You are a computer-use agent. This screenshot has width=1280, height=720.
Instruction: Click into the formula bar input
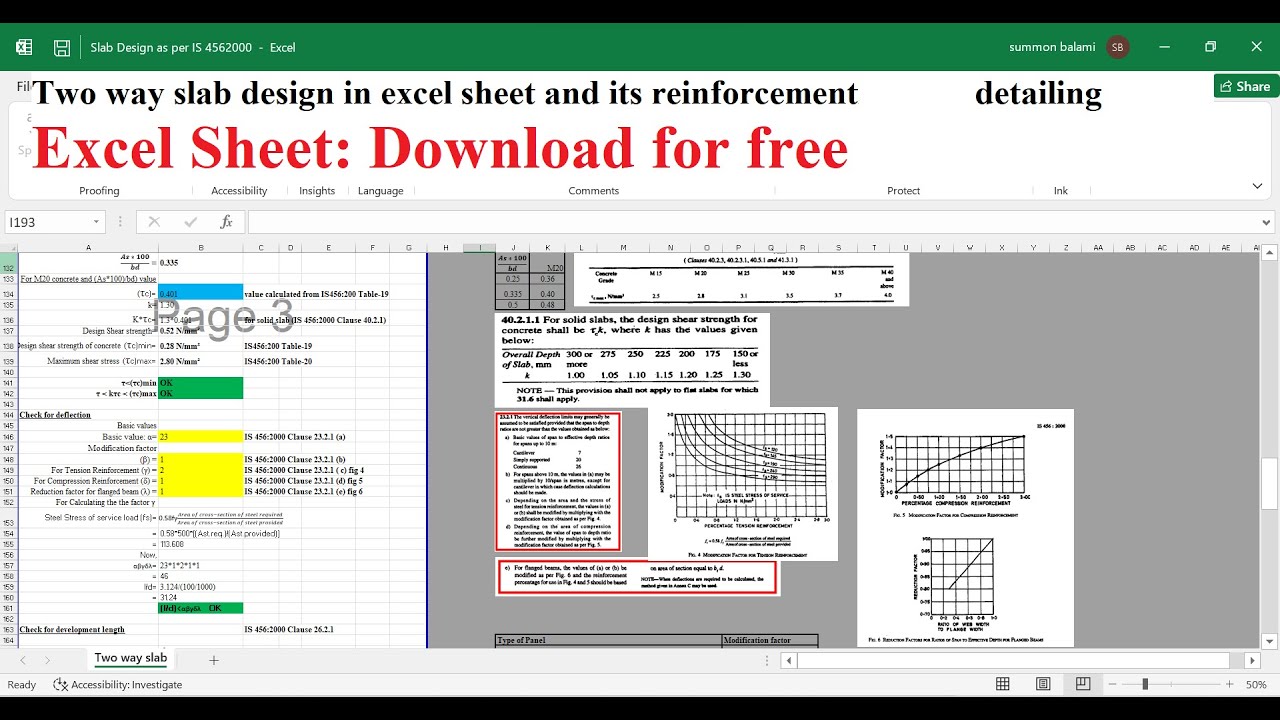[x=753, y=222]
